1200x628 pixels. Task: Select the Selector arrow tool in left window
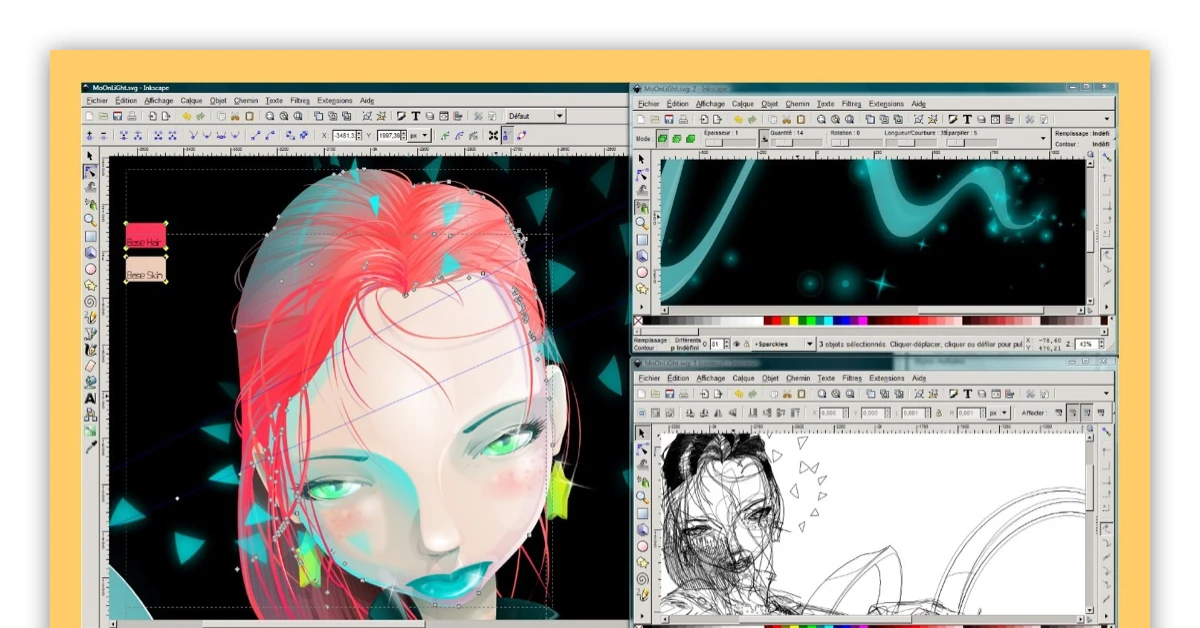coord(89,157)
